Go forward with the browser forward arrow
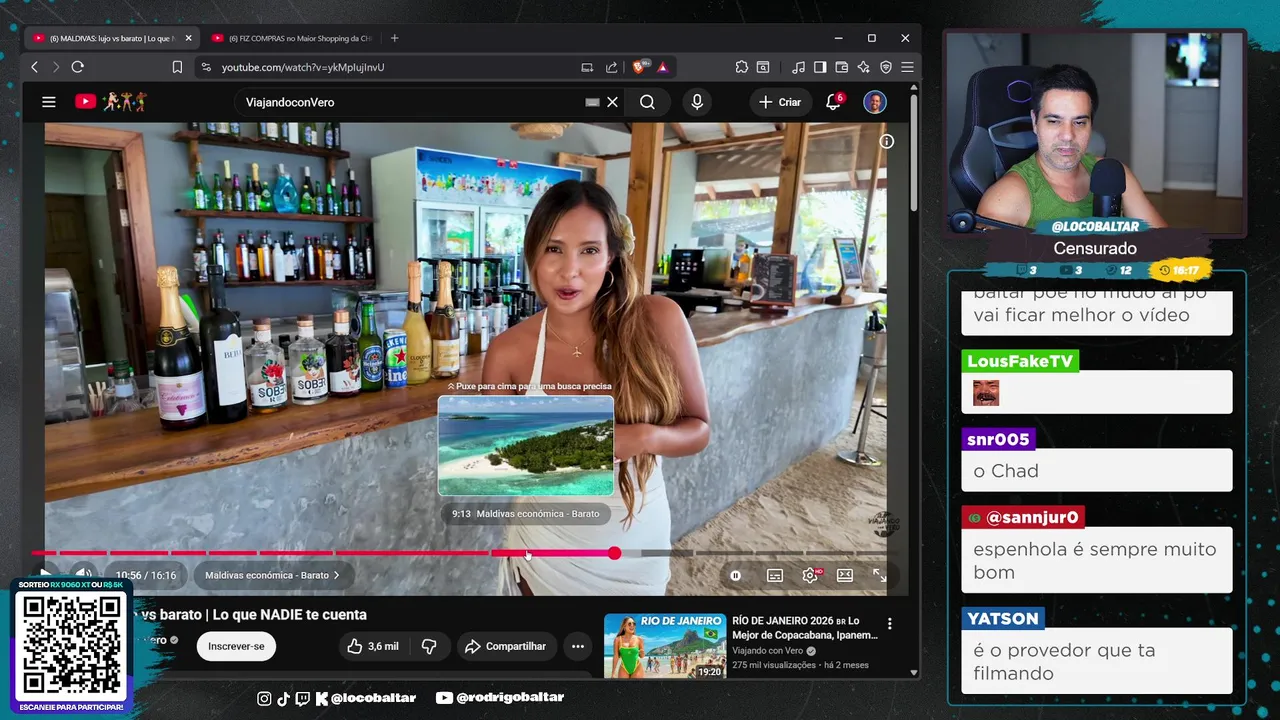The image size is (1280, 720). [55, 67]
